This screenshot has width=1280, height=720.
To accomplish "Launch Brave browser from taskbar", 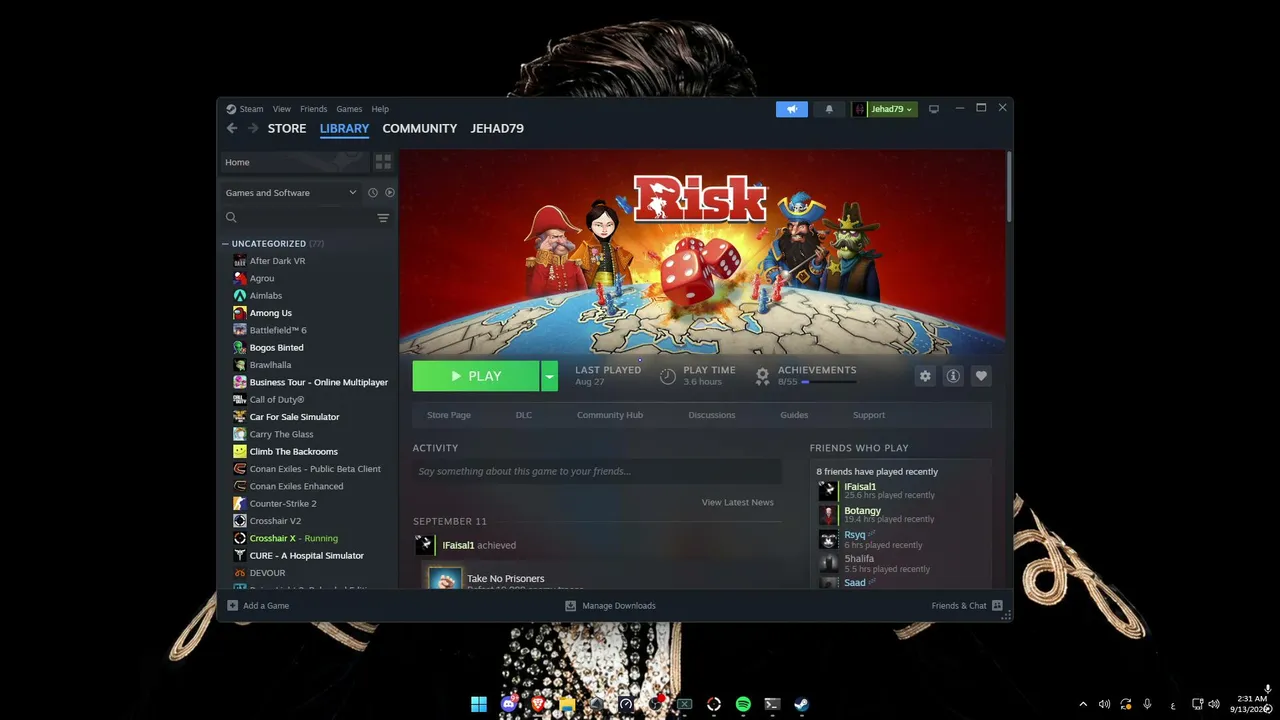I will pos(538,704).
